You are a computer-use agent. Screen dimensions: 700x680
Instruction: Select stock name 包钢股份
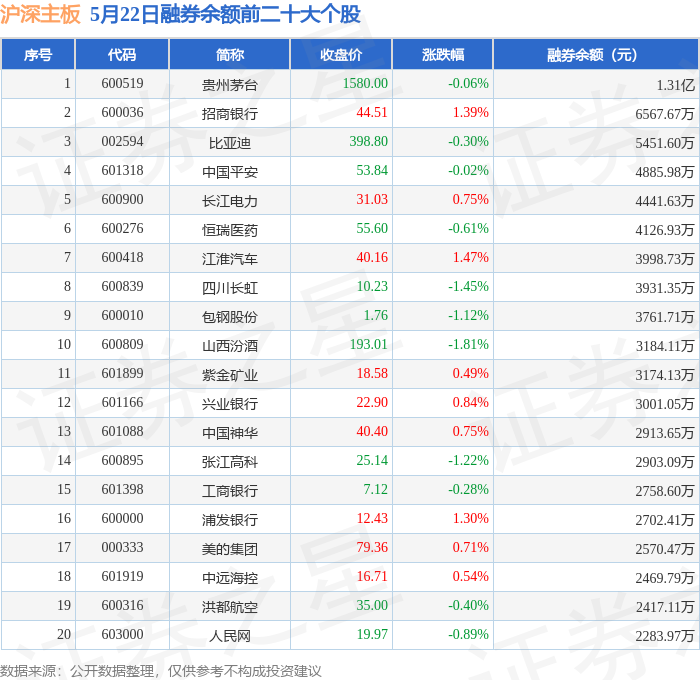229,317
